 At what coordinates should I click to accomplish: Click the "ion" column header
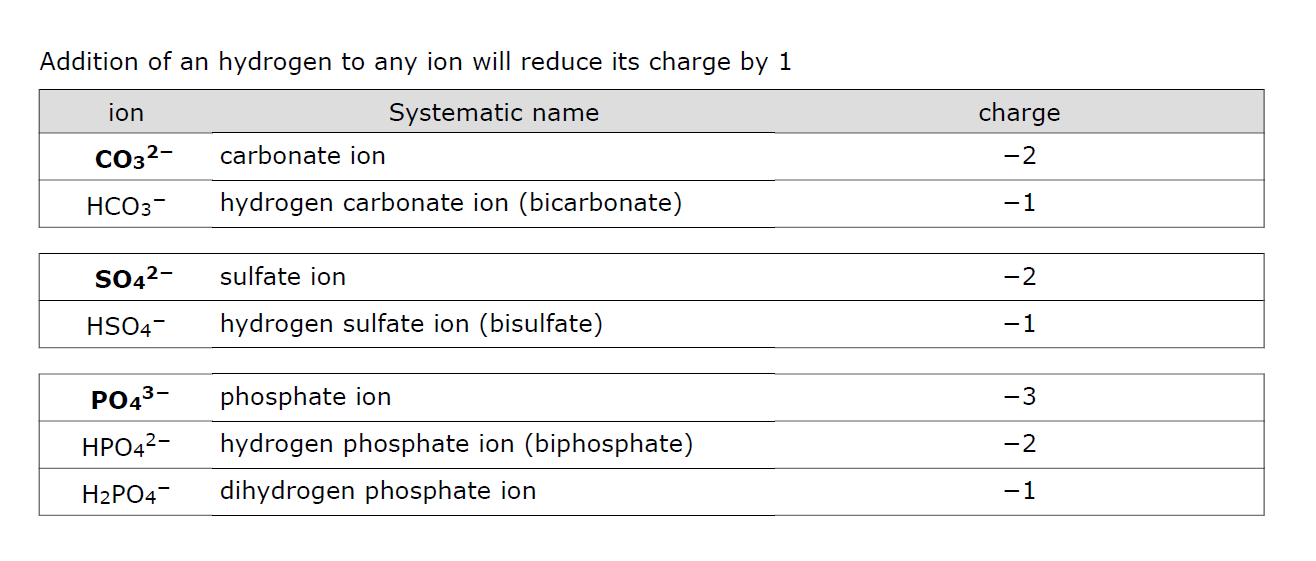pos(126,113)
